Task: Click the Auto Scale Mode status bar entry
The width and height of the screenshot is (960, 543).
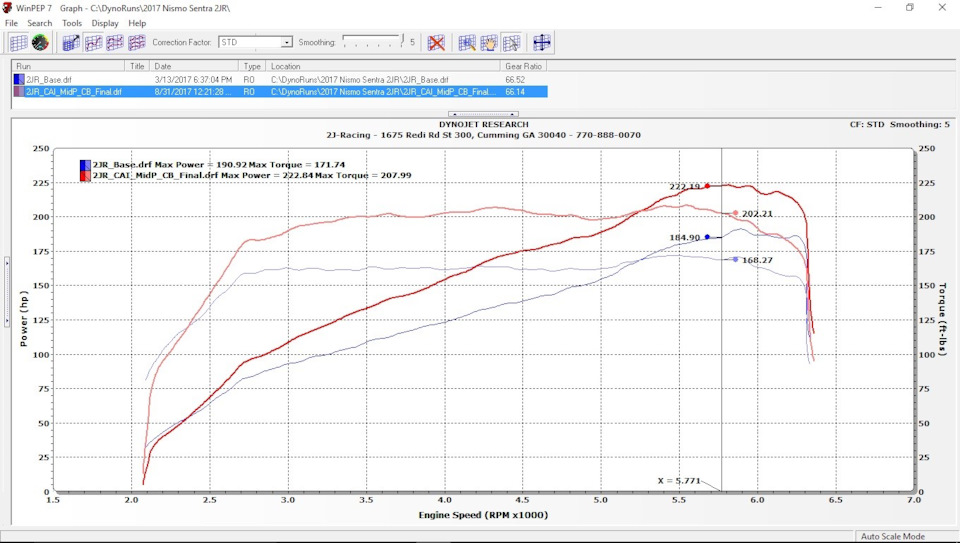Action: tap(893, 536)
